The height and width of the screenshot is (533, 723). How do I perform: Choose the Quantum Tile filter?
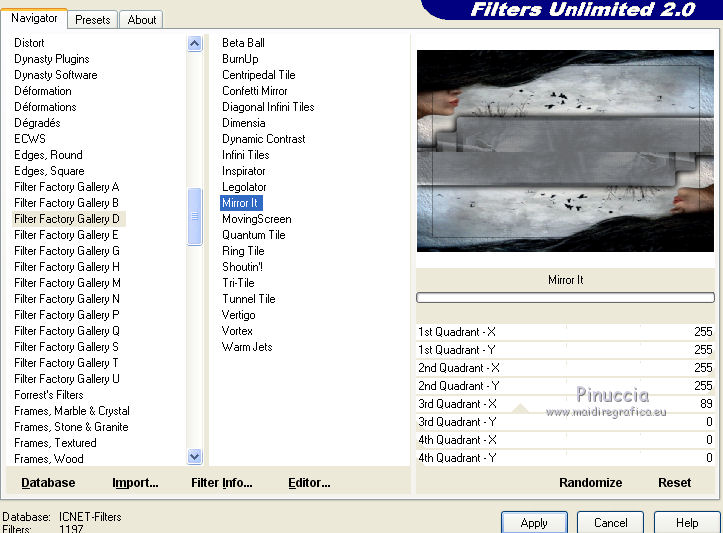(x=254, y=235)
